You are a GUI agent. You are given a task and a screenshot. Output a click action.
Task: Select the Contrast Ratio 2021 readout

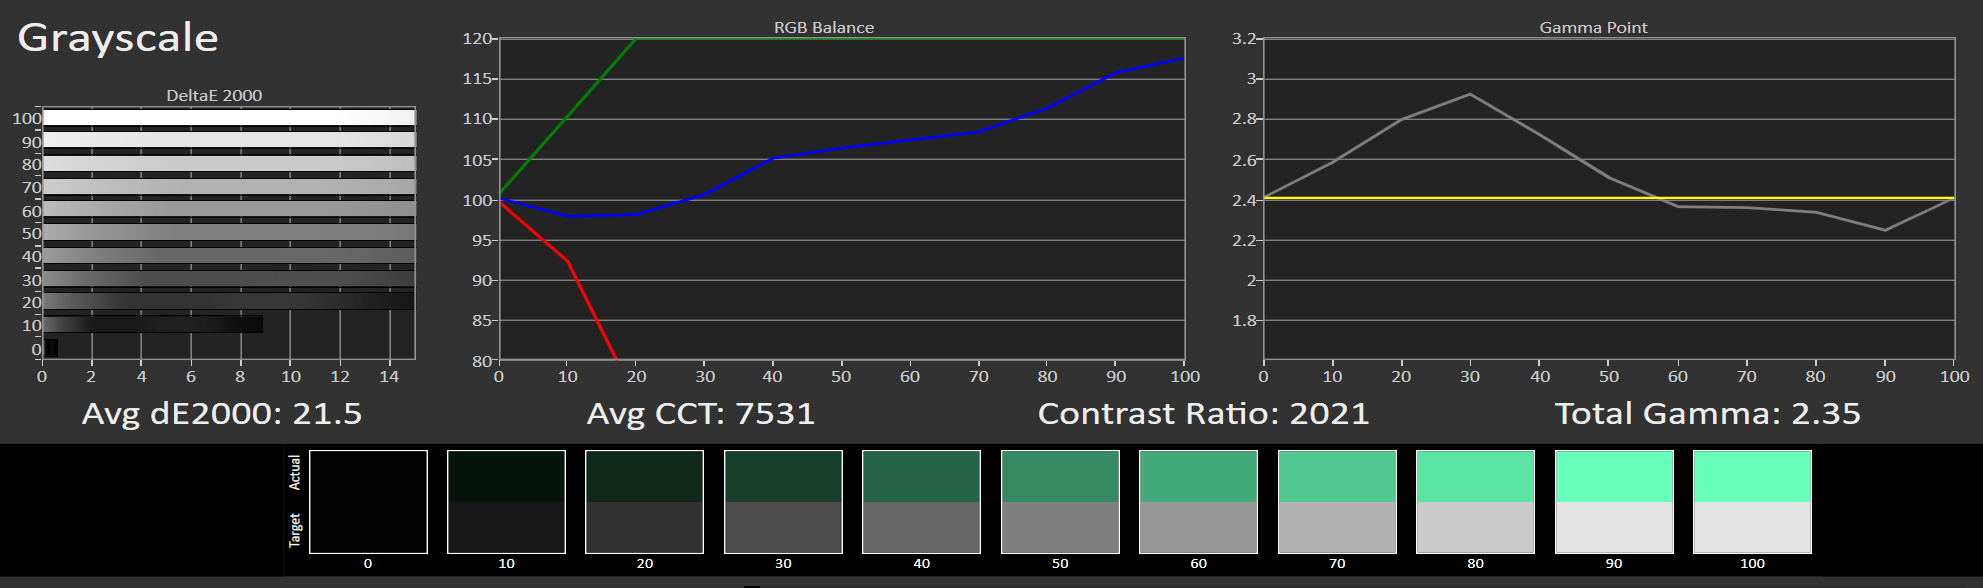[x=1203, y=414]
